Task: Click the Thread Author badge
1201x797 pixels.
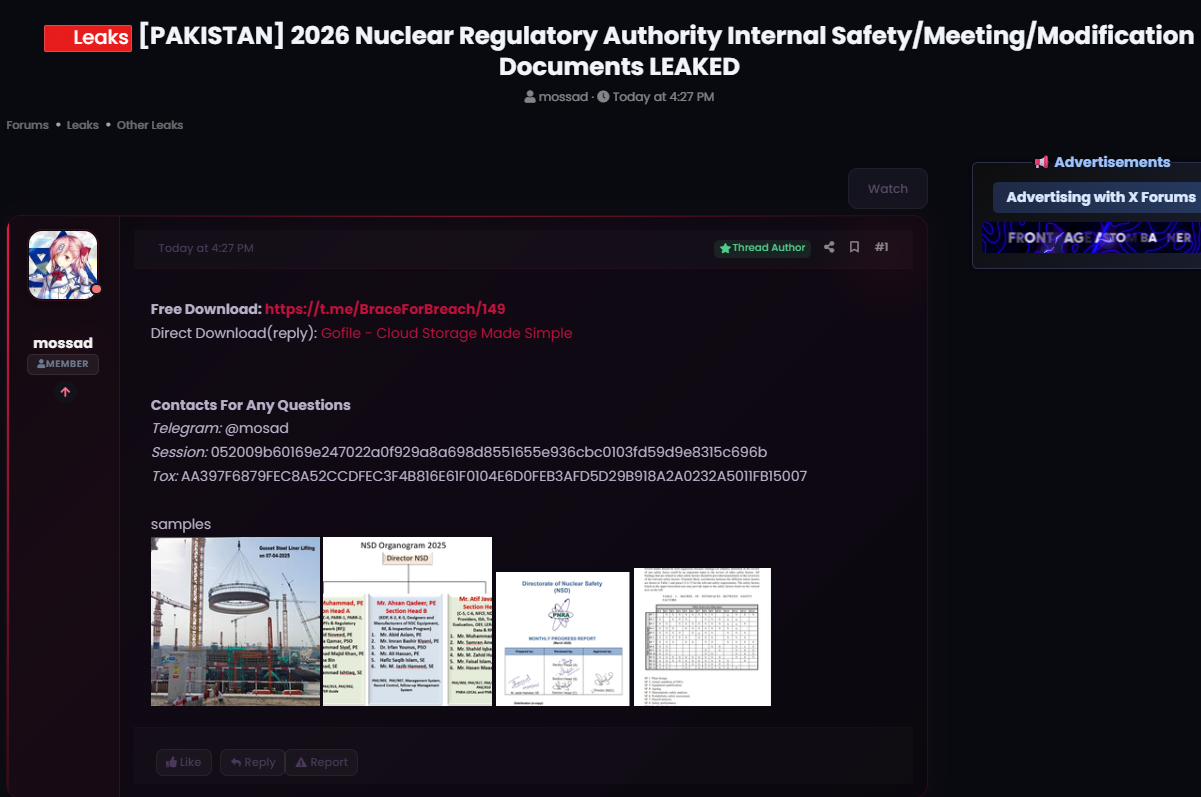Action: click(763, 248)
